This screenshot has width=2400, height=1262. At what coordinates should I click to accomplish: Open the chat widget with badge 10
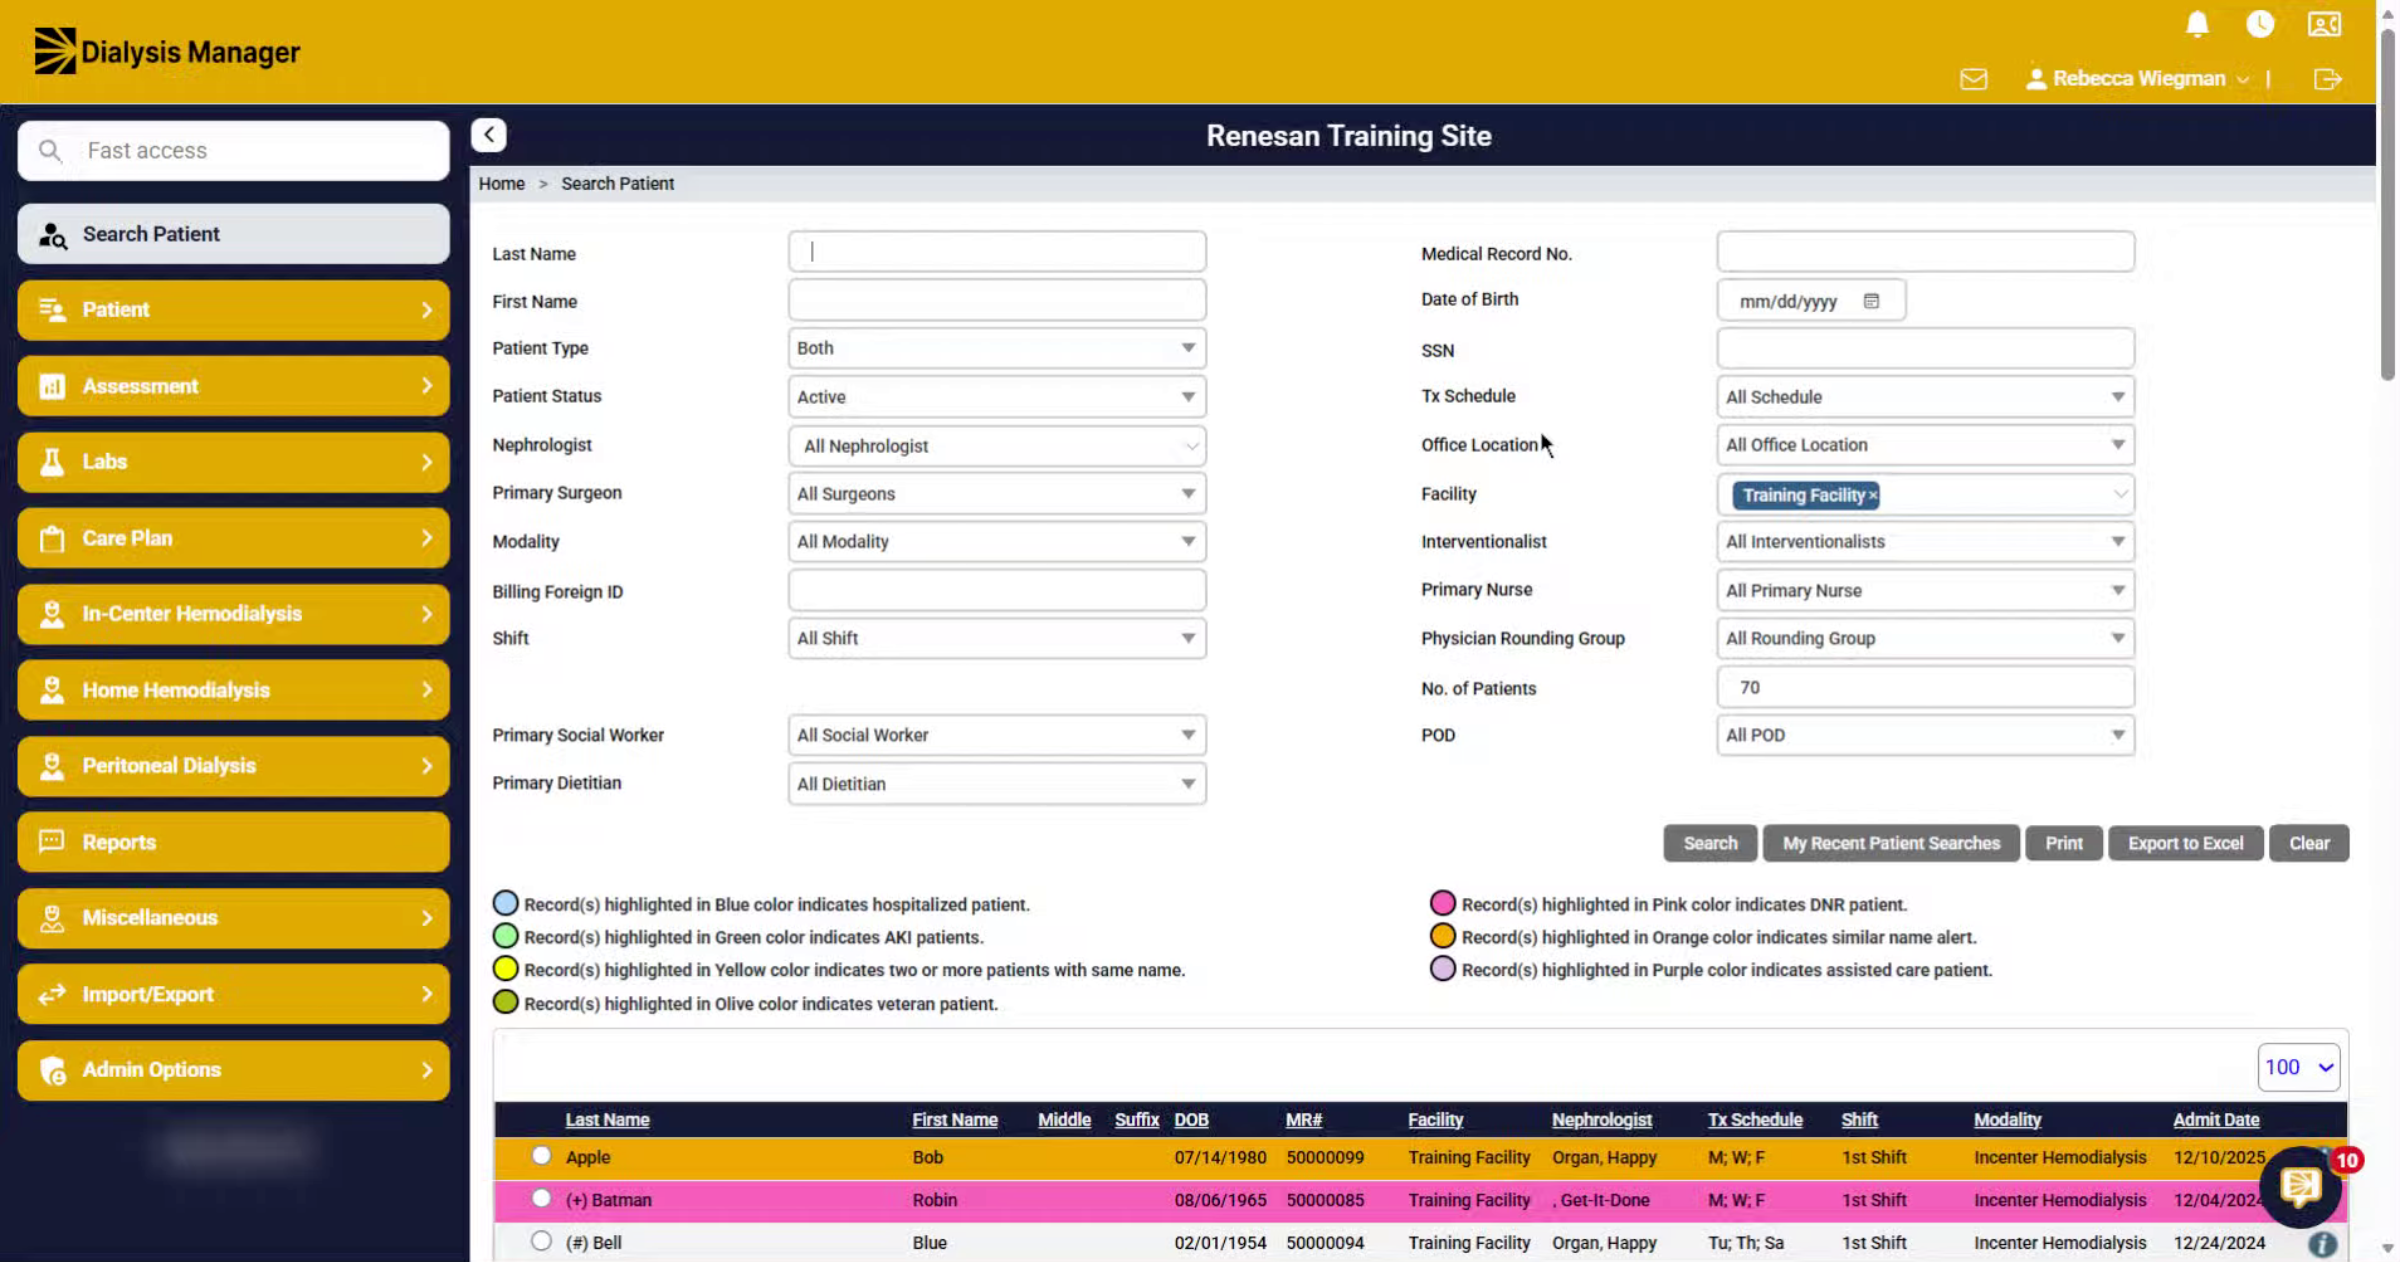pos(2301,1186)
